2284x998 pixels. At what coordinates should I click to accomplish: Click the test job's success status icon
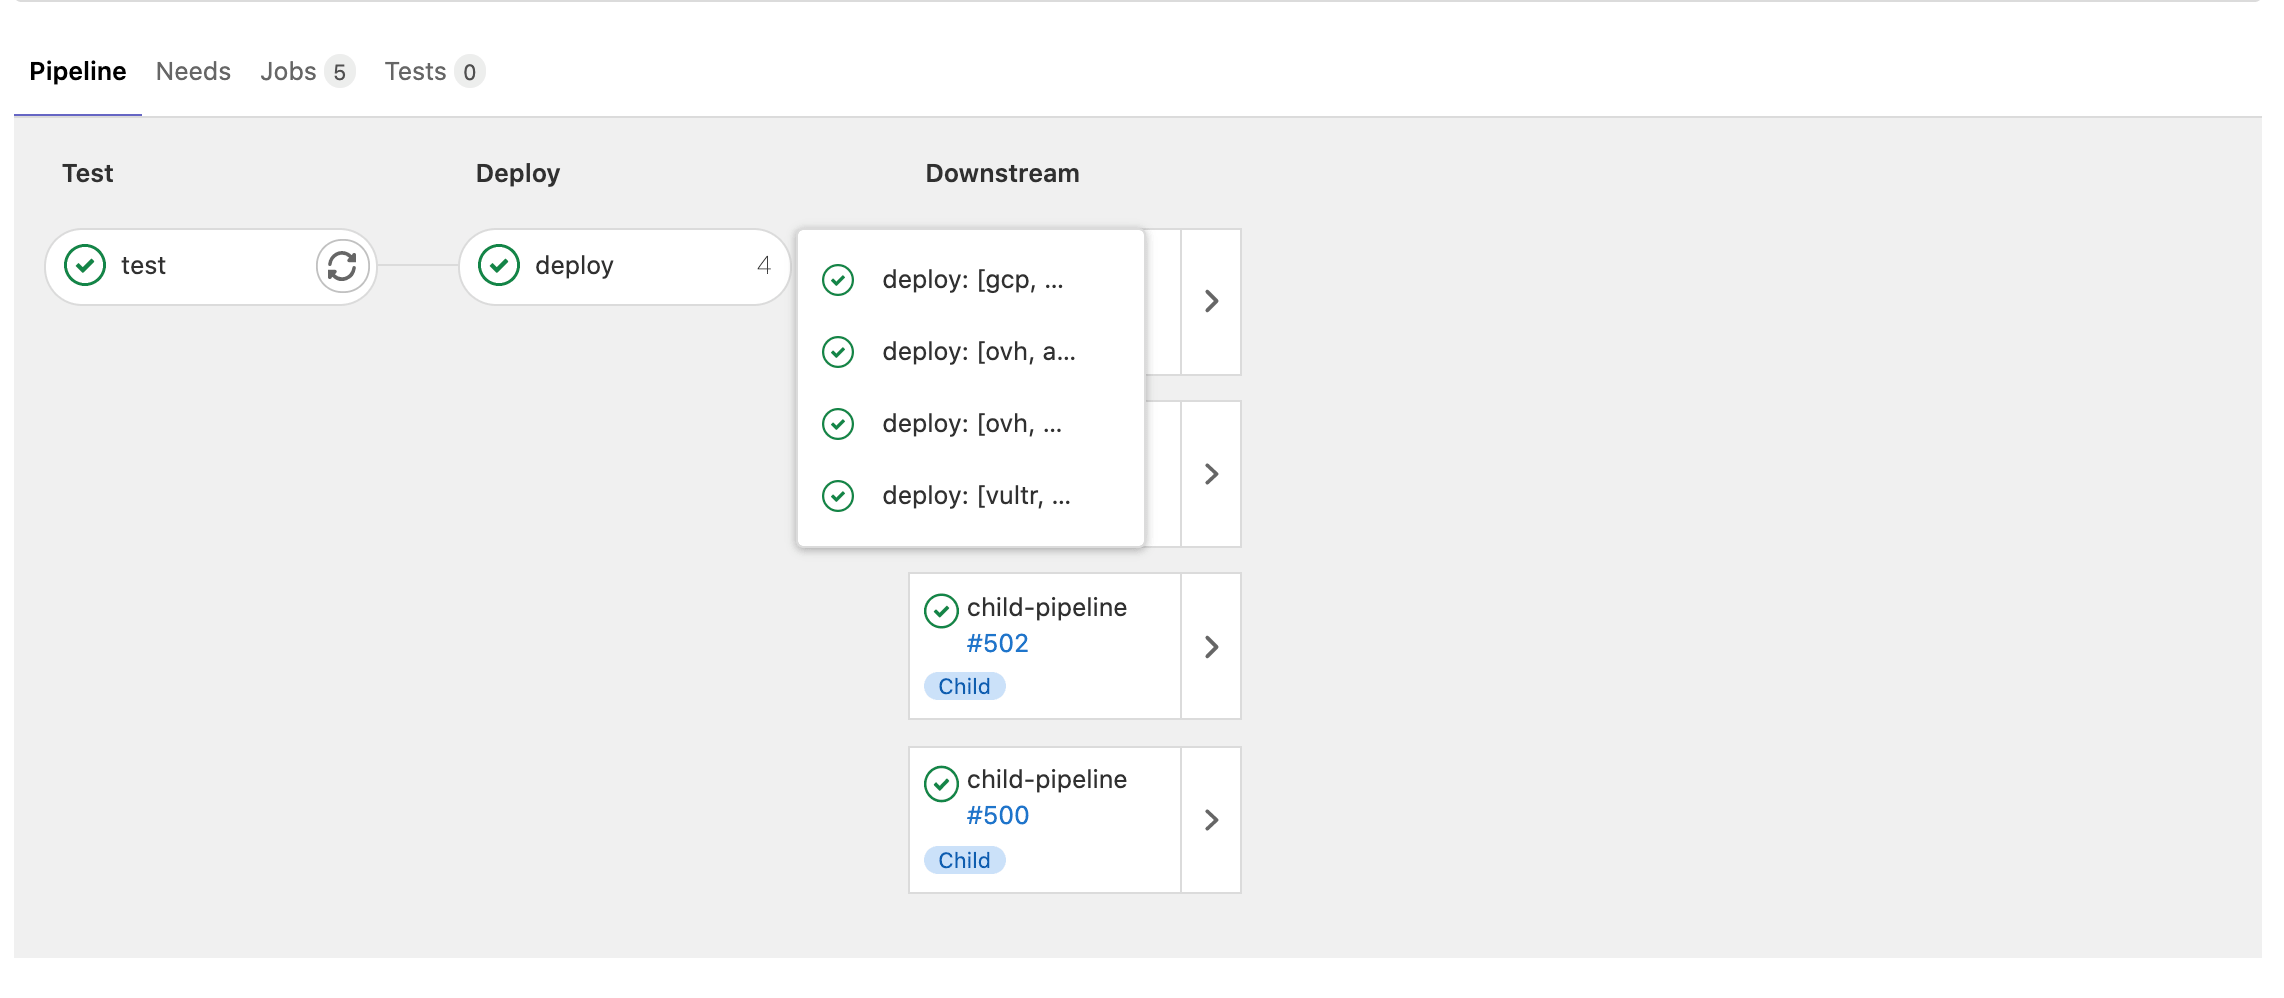point(85,266)
